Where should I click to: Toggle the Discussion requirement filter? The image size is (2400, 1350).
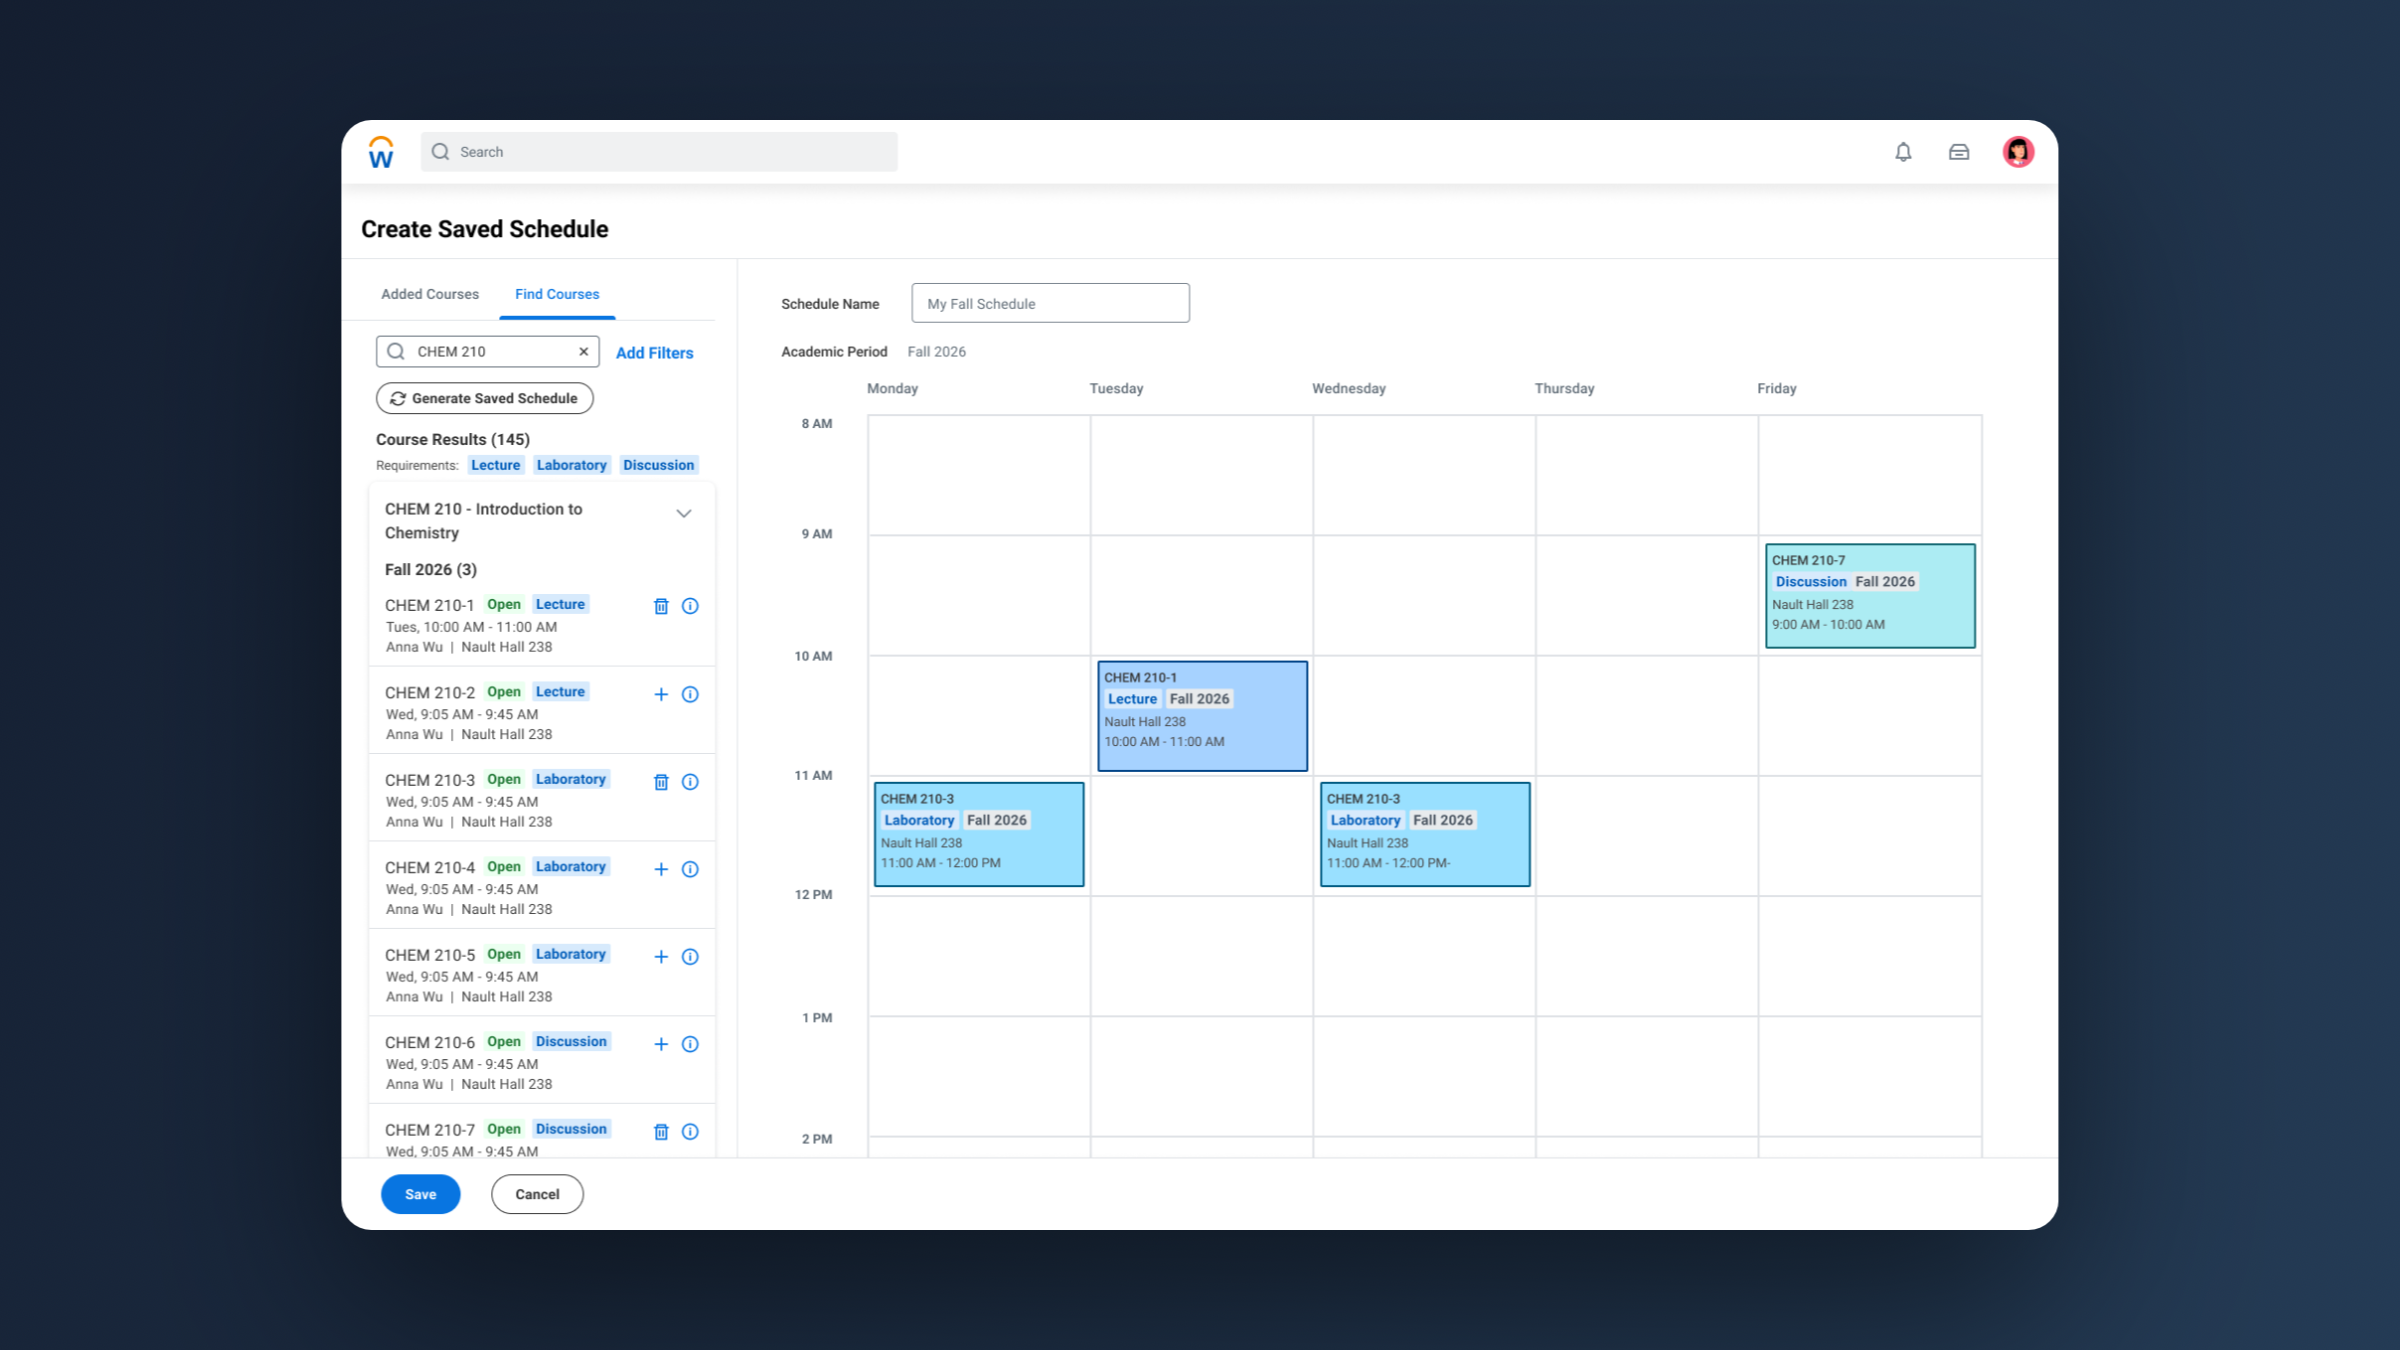tap(658, 464)
